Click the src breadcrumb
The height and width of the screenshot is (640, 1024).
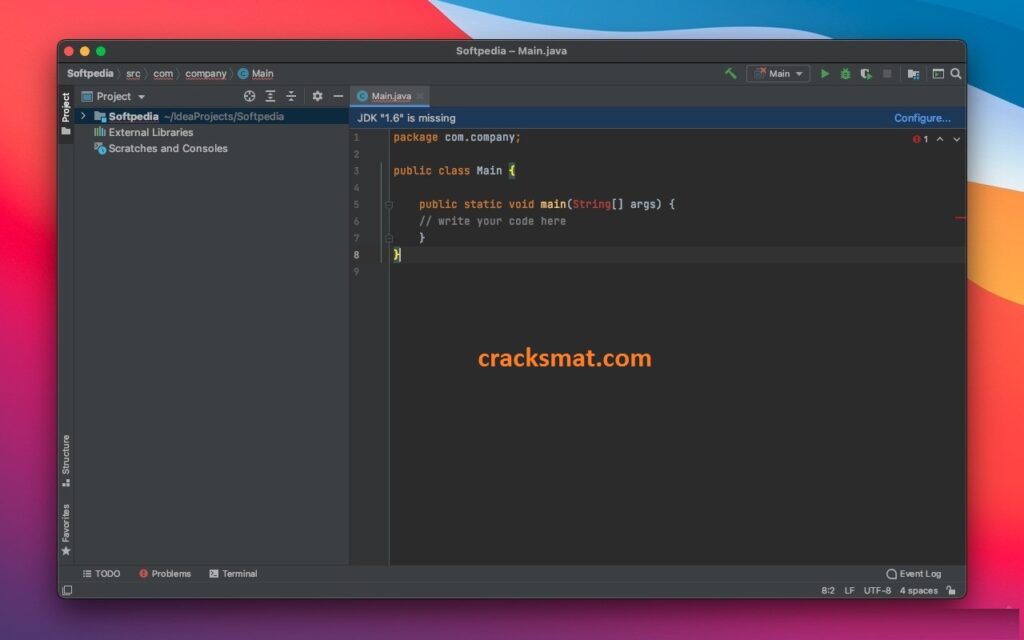[133, 74]
